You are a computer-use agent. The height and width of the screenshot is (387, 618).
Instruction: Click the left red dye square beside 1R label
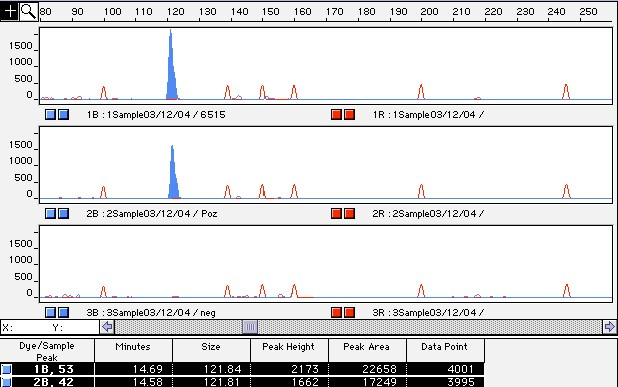pos(336,115)
